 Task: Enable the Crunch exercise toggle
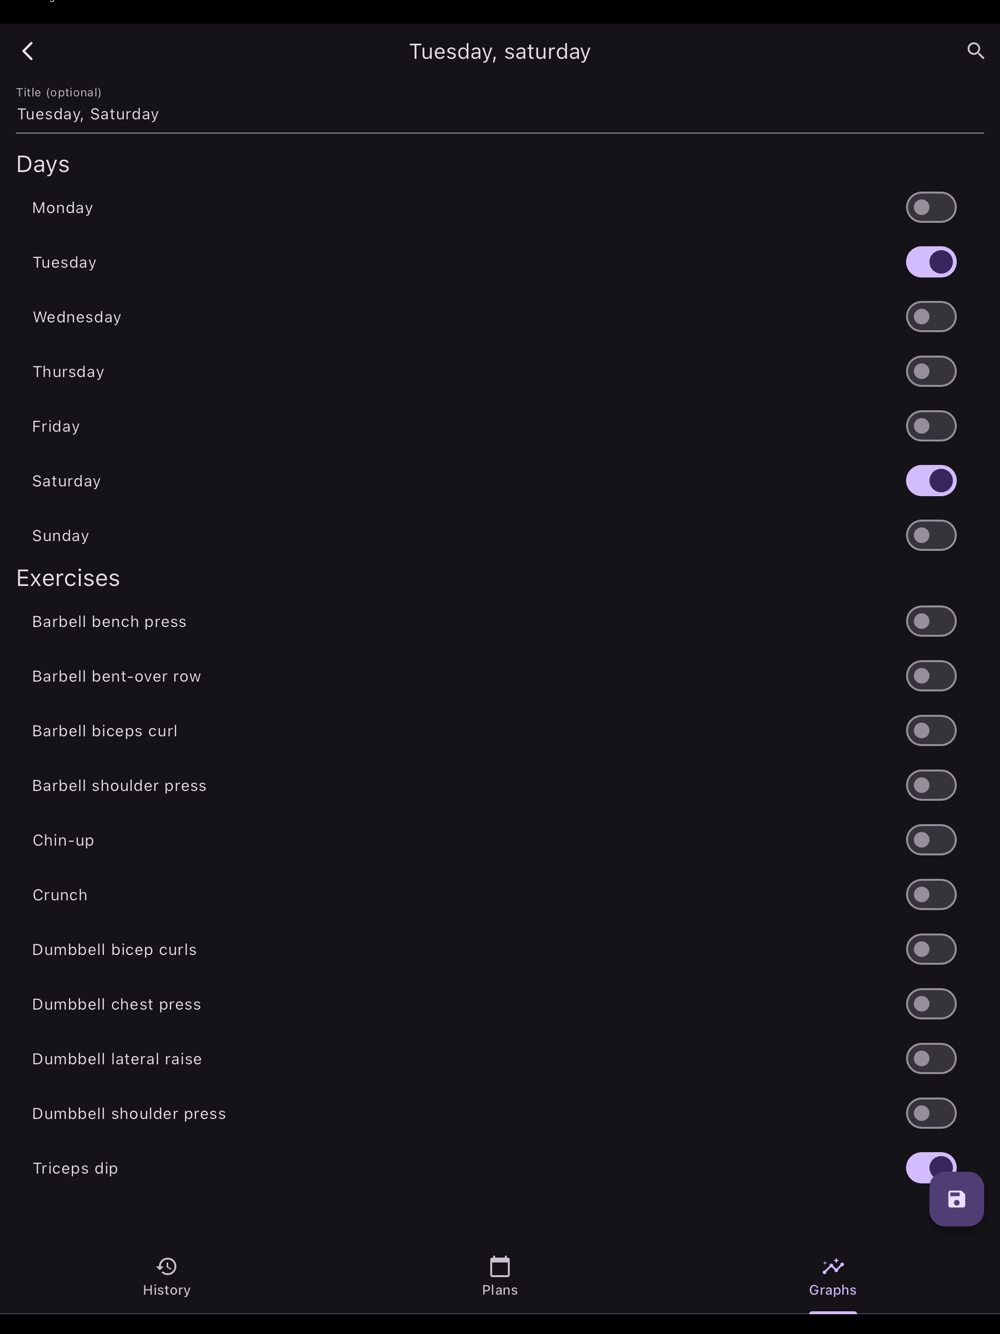[931, 895]
